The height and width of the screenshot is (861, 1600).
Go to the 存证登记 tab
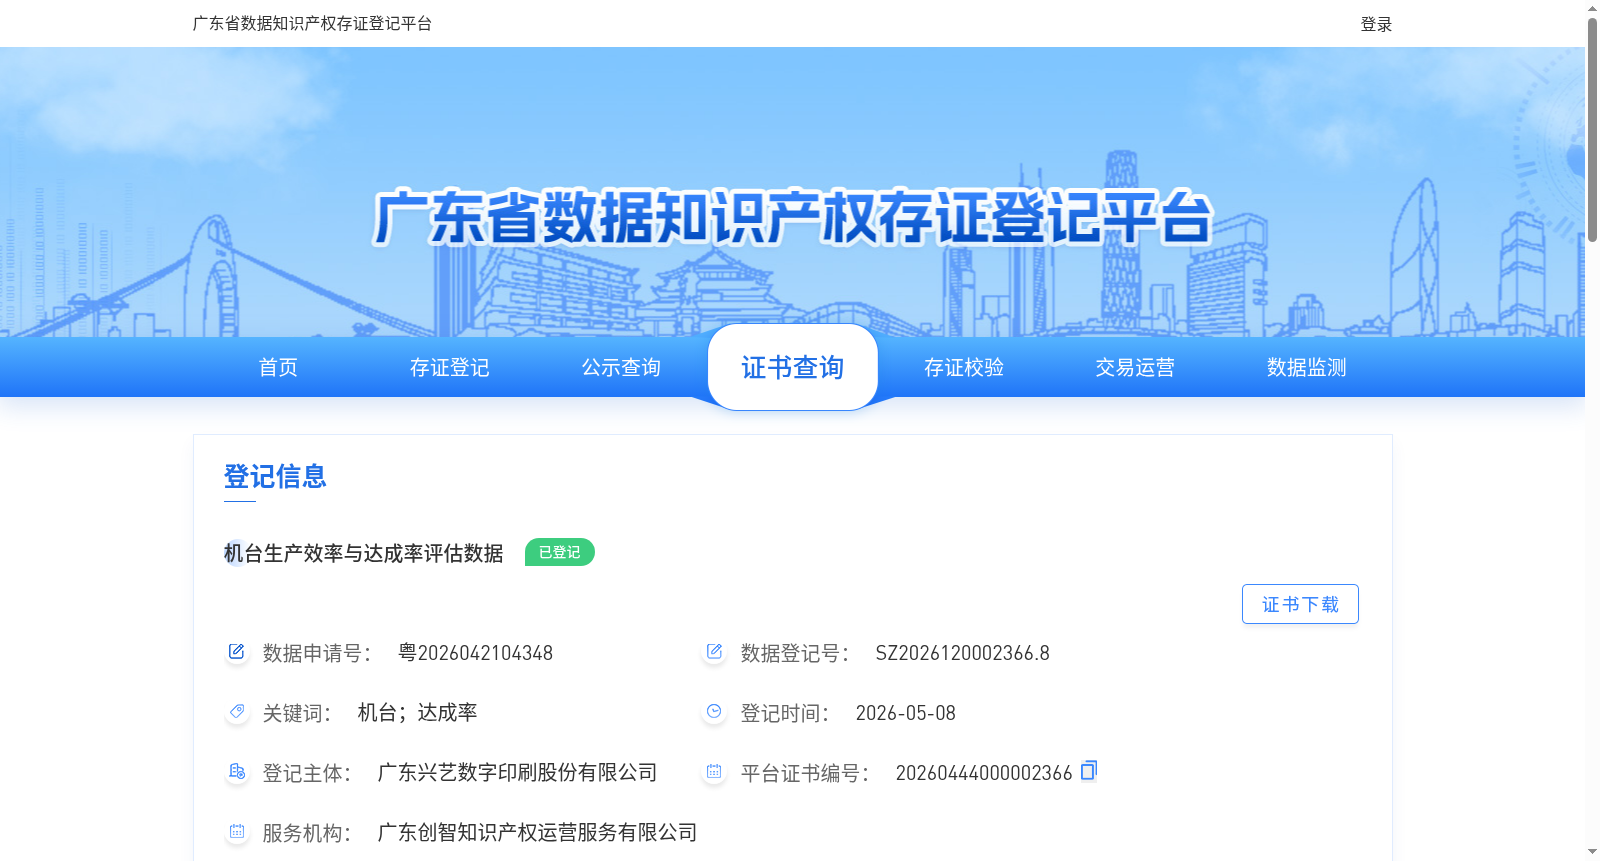coord(450,367)
